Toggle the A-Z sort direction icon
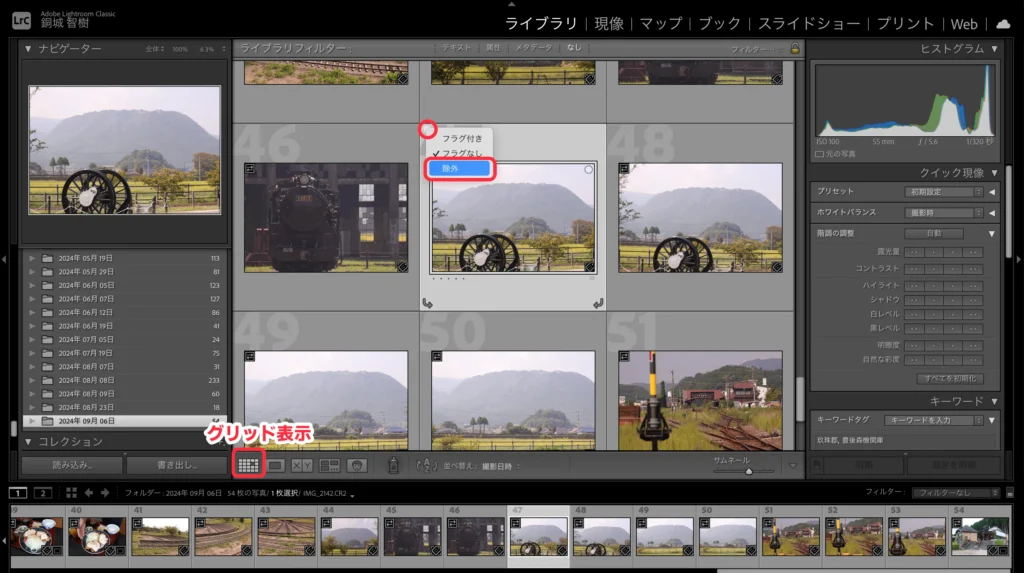Viewport: 1024px width, 573px height. point(426,465)
